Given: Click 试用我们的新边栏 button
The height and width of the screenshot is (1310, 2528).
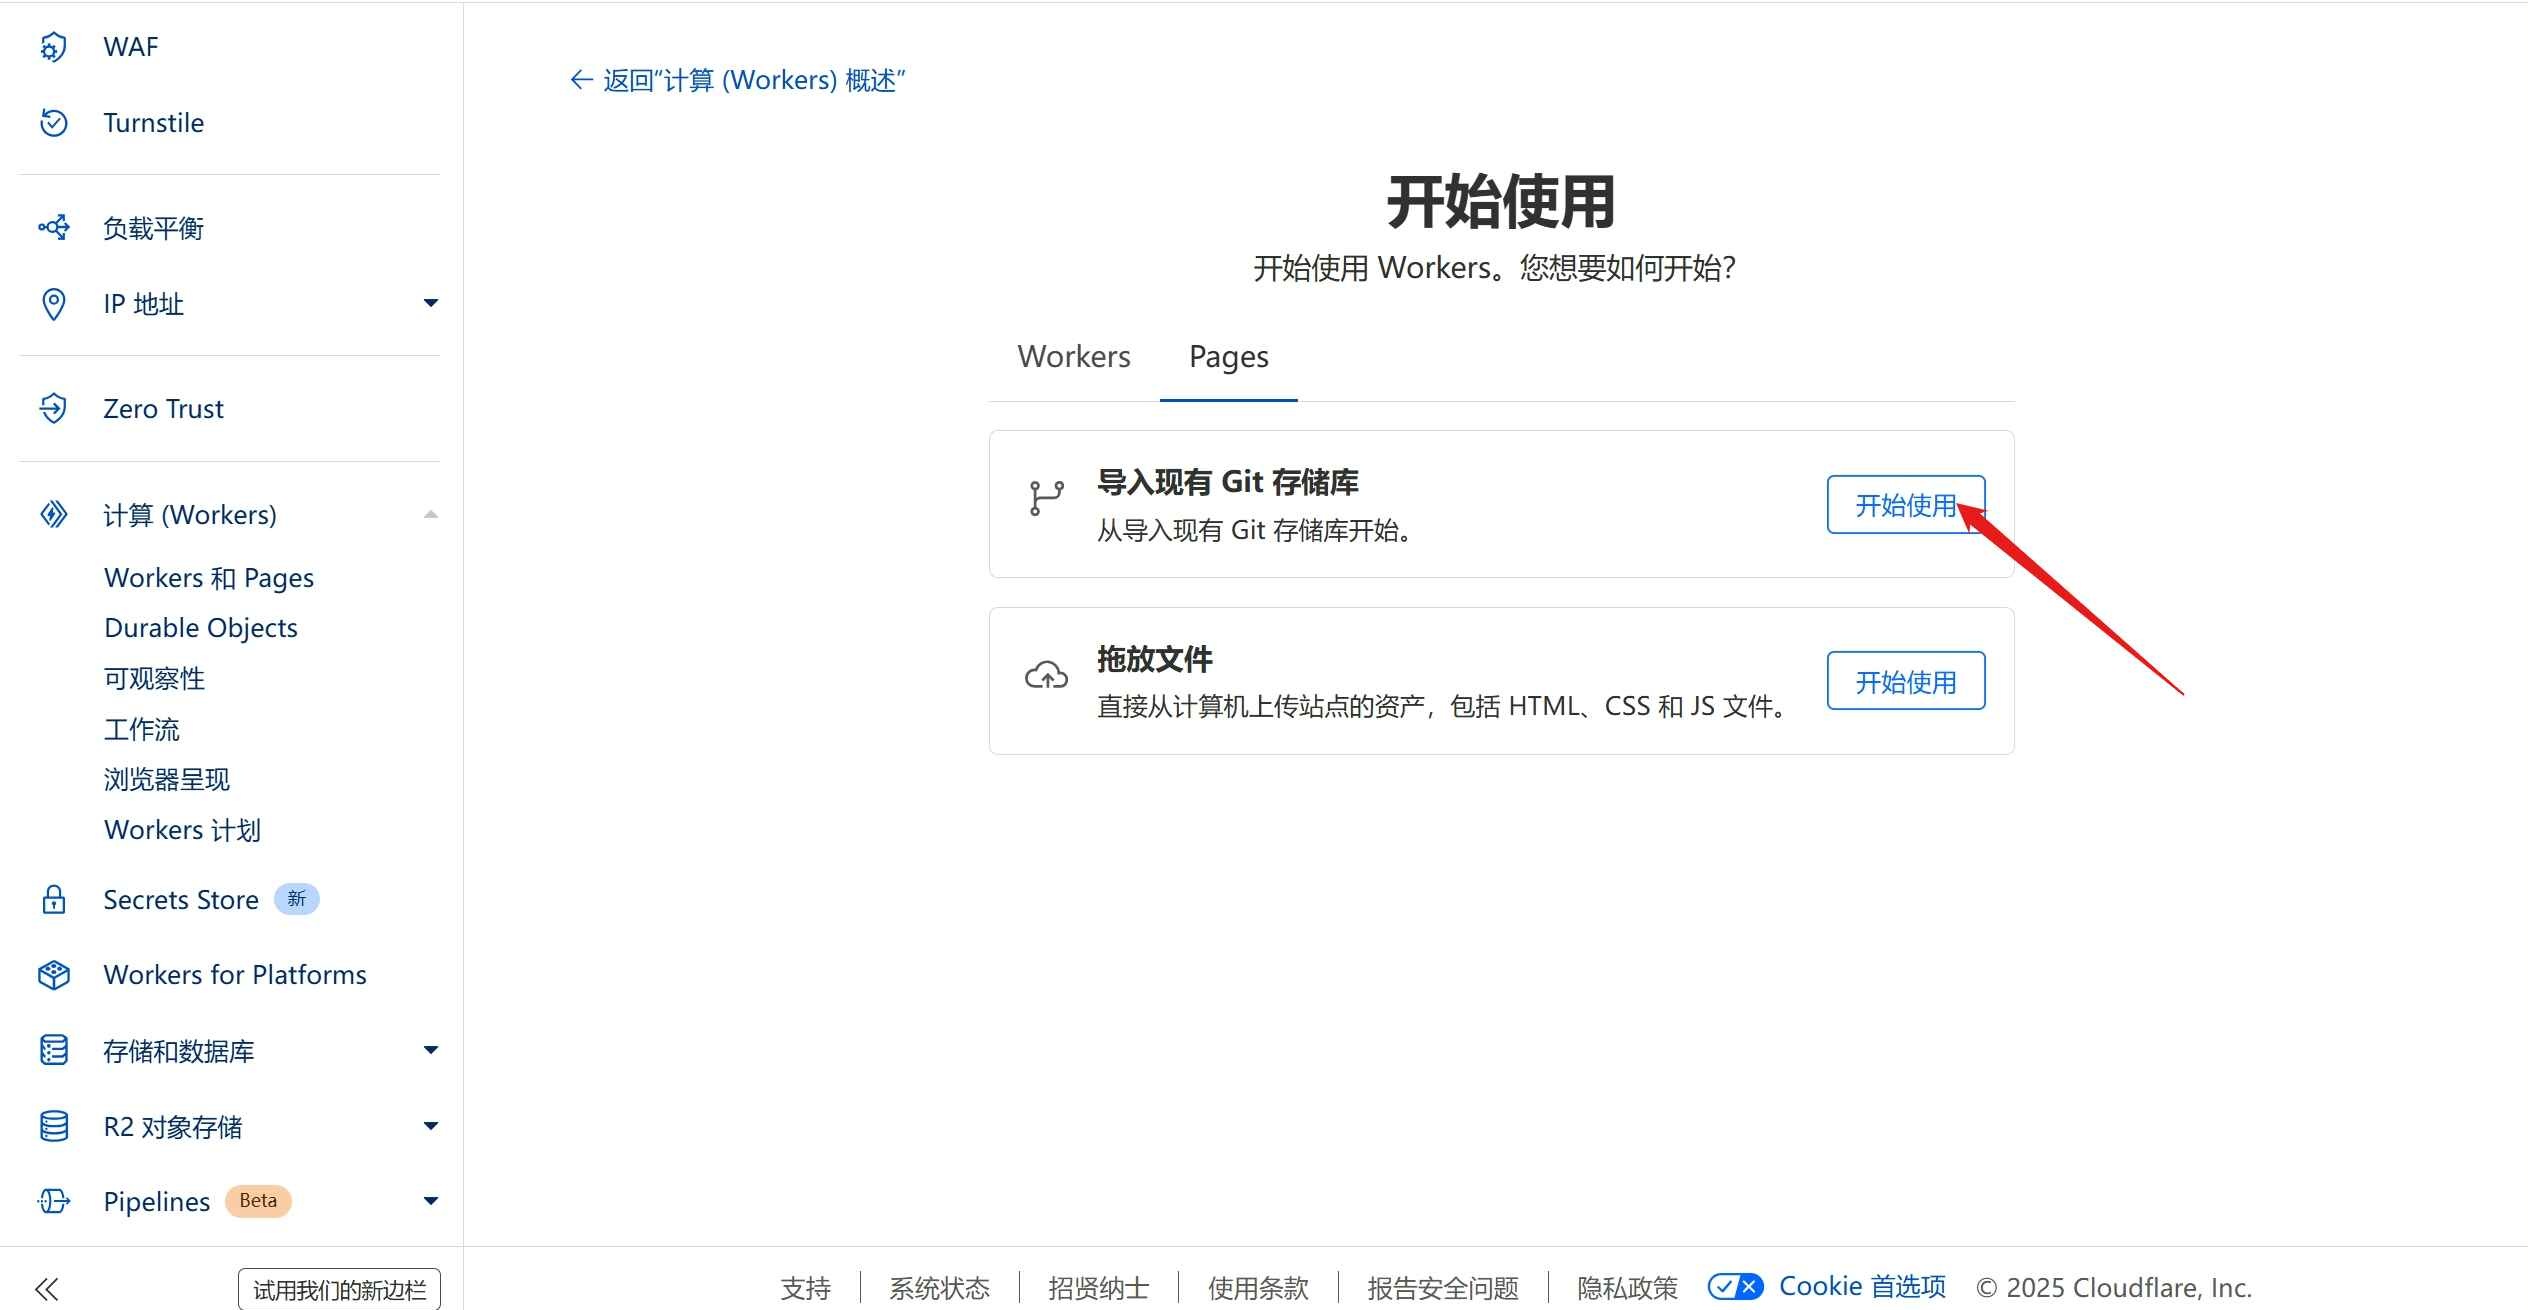Looking at the screenshot, I should pyautogui.click(x=339, y=1289).
